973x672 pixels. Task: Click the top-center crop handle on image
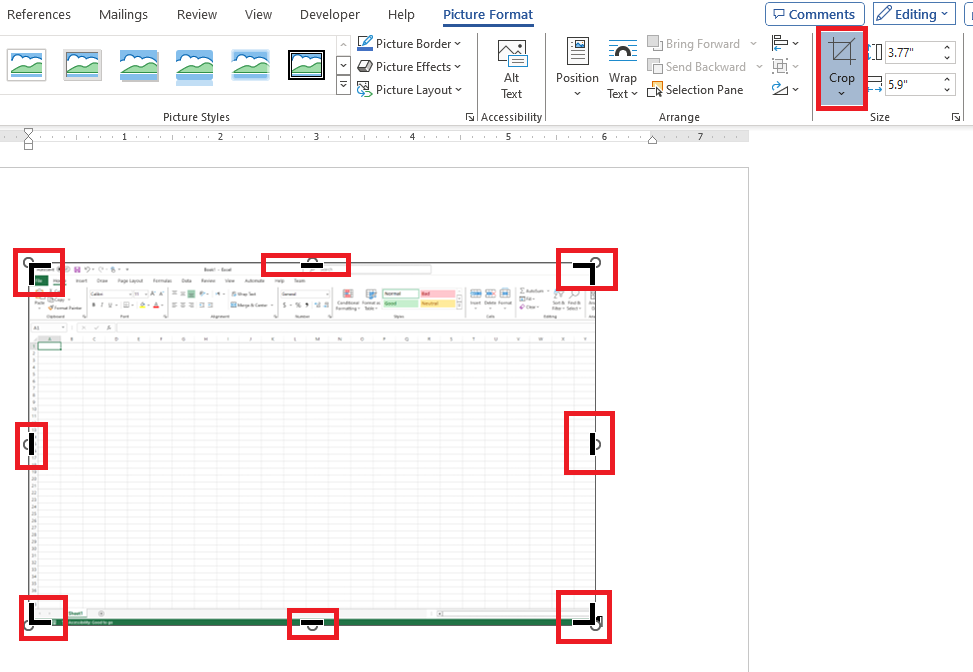coord(311,265)
